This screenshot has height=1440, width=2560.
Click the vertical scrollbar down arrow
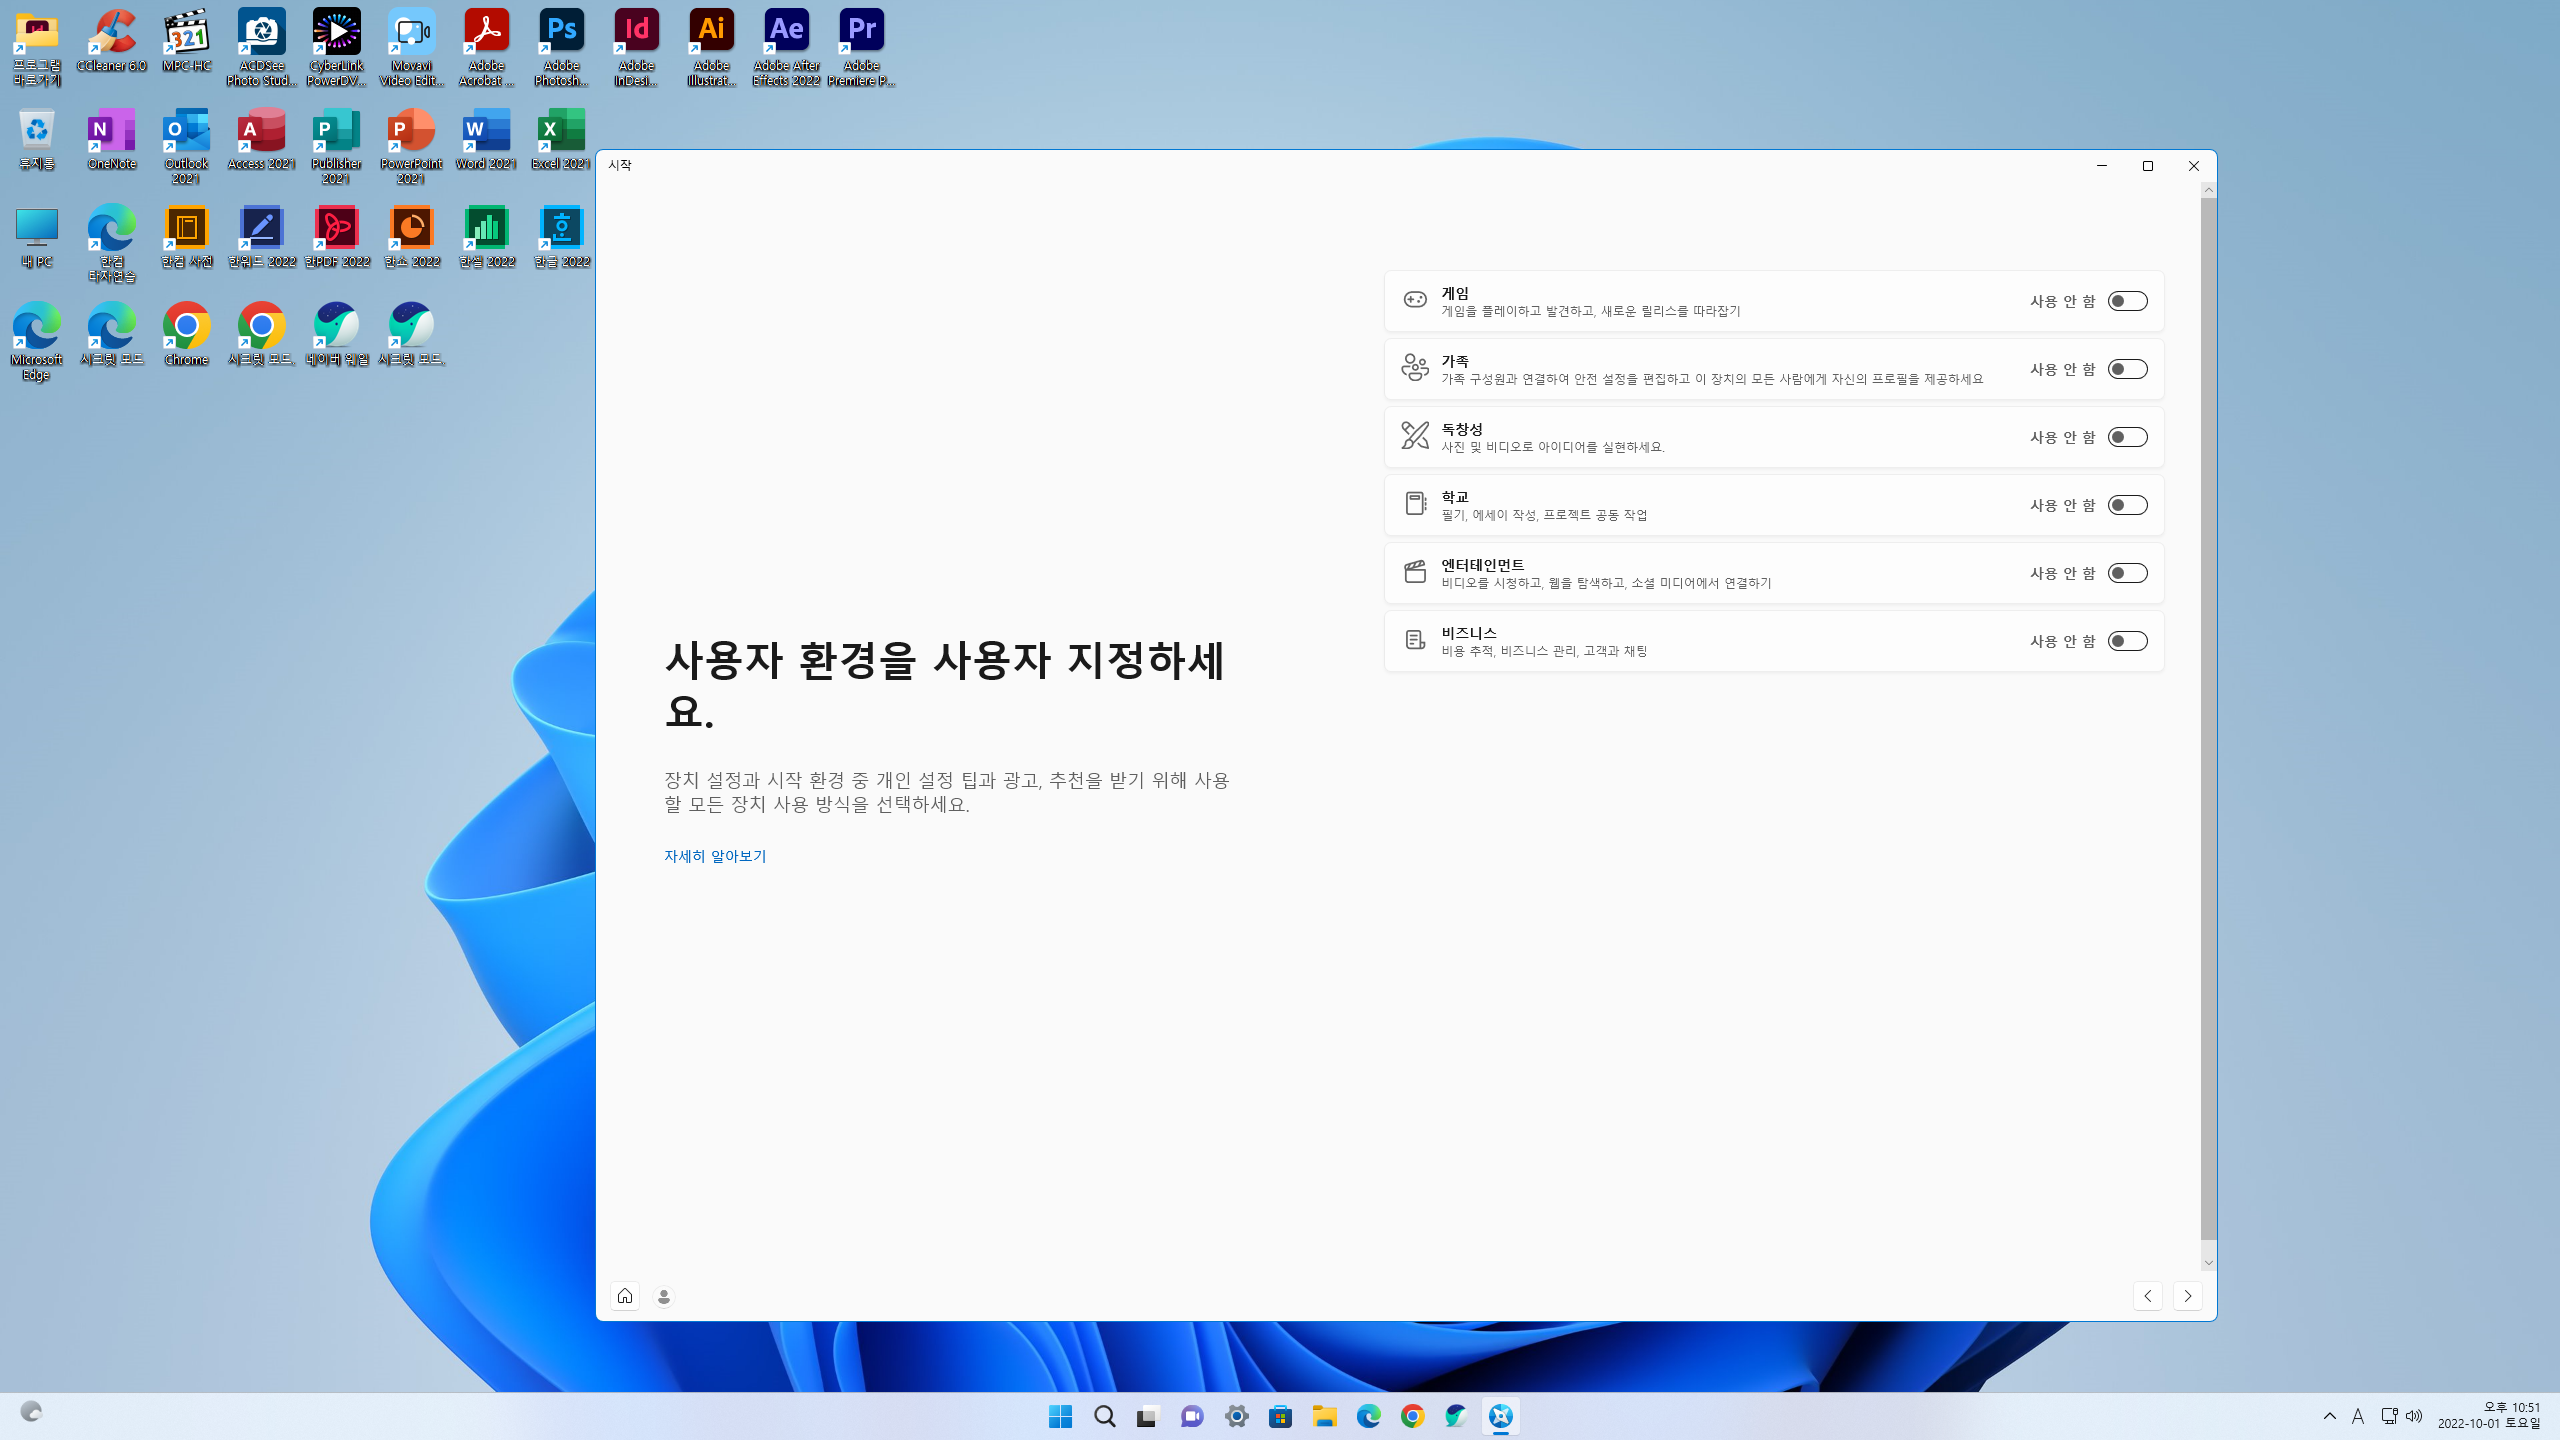2209,1263
